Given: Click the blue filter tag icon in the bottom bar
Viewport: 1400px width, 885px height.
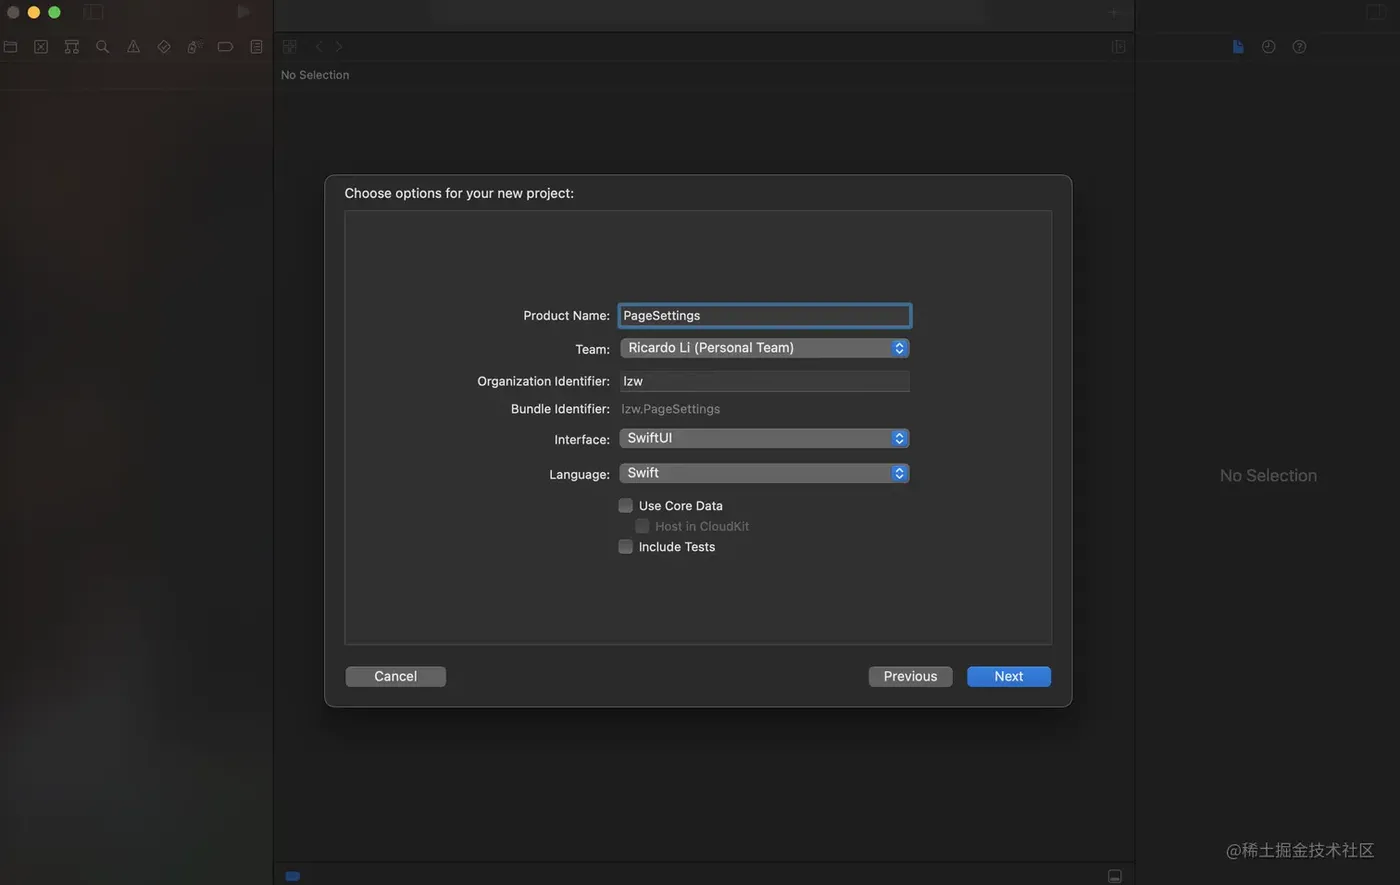Looking at the screenshot, I should pyautogui.click(x=293, y=876).
